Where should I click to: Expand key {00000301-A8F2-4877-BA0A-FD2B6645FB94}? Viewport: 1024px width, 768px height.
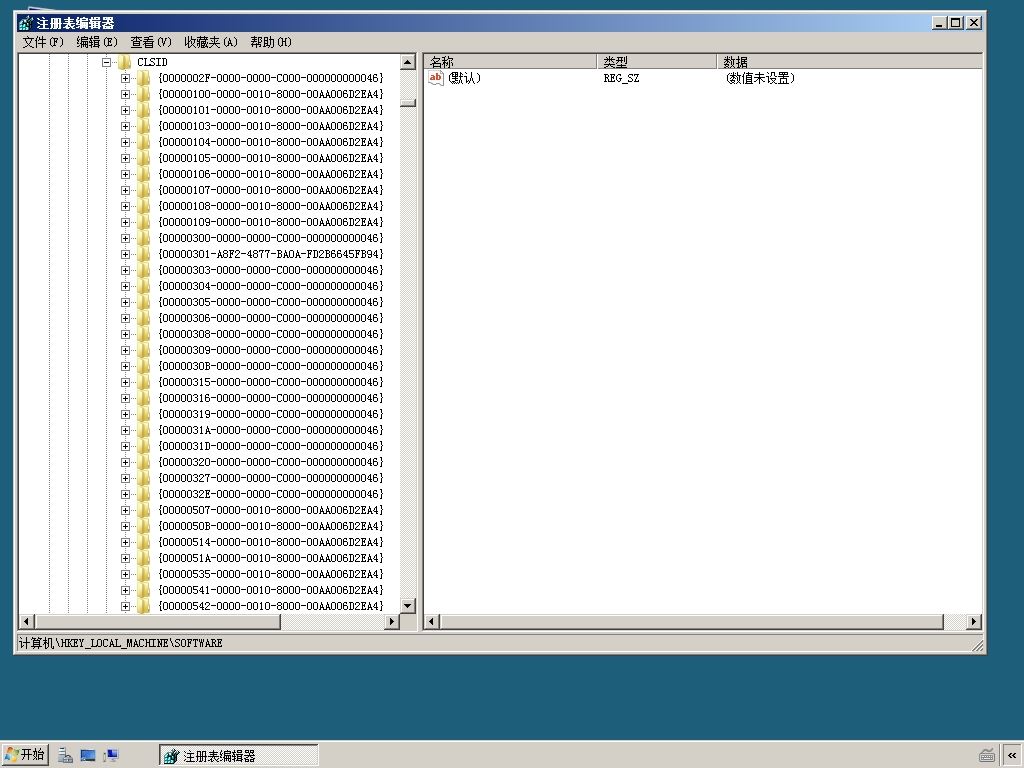pyautogui.click(x=125, y=255)
